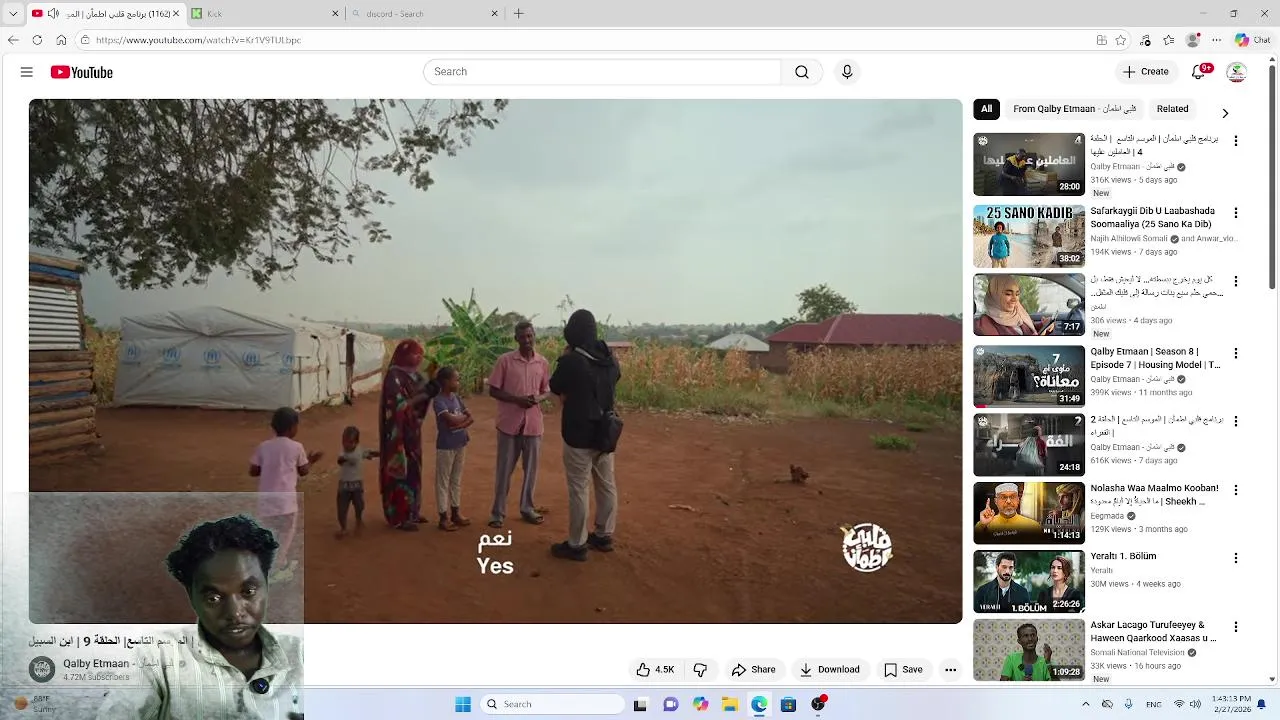
Task: Go to the browser home page
Action: (x=61, y=40)
